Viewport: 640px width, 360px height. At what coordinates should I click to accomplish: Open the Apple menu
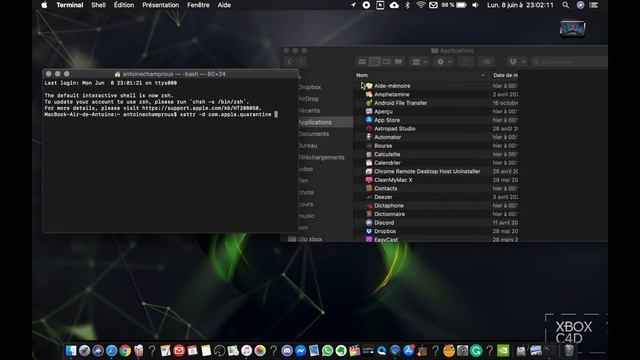[x=44, y=5]
